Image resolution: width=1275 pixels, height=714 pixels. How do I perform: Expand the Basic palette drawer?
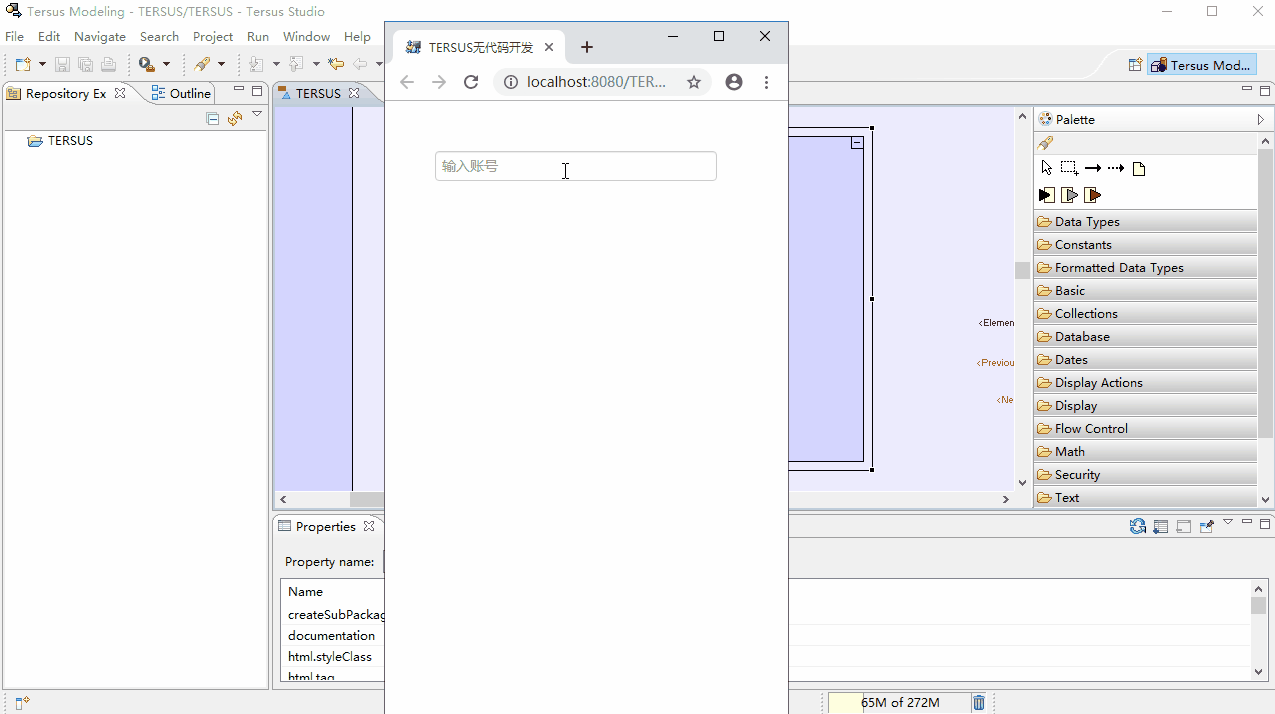pos(1145,291)
